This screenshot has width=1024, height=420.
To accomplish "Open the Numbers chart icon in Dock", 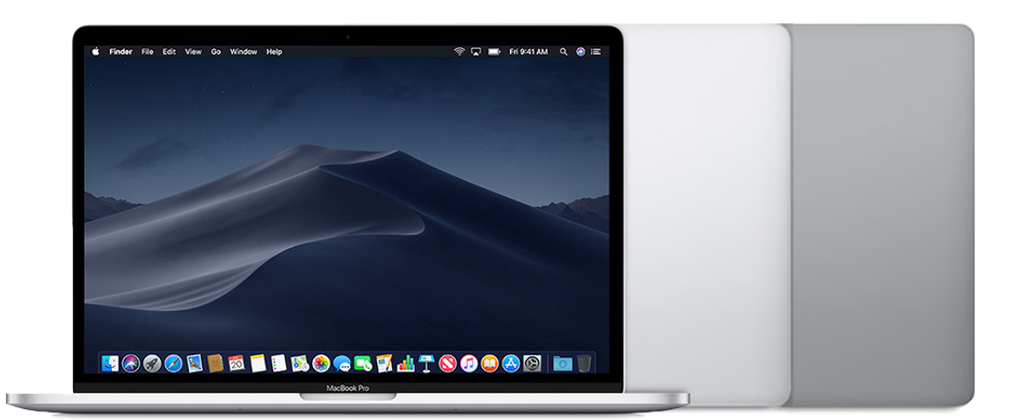I will [406, 363].
